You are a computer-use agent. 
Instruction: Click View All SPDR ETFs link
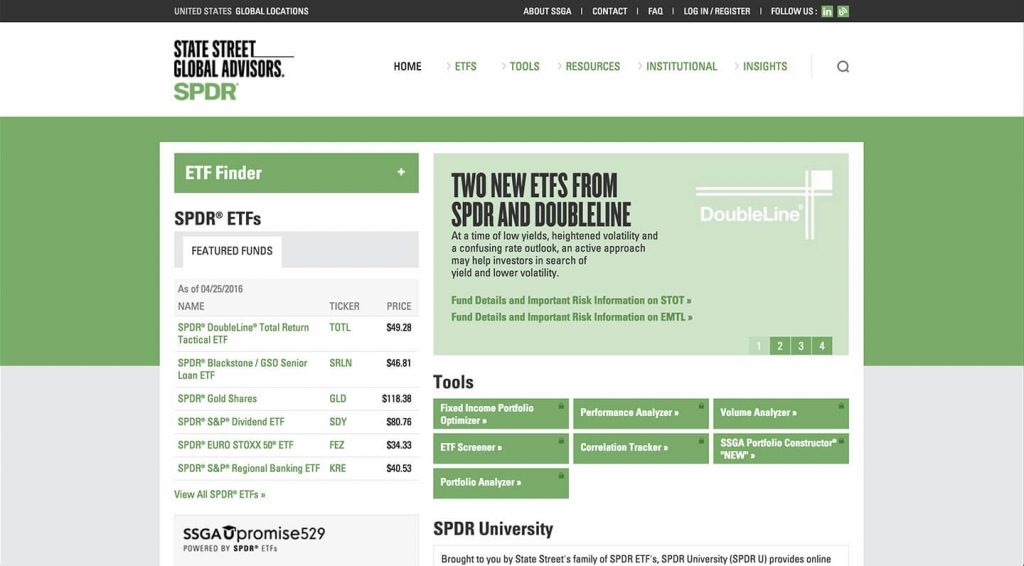[219, 494]
